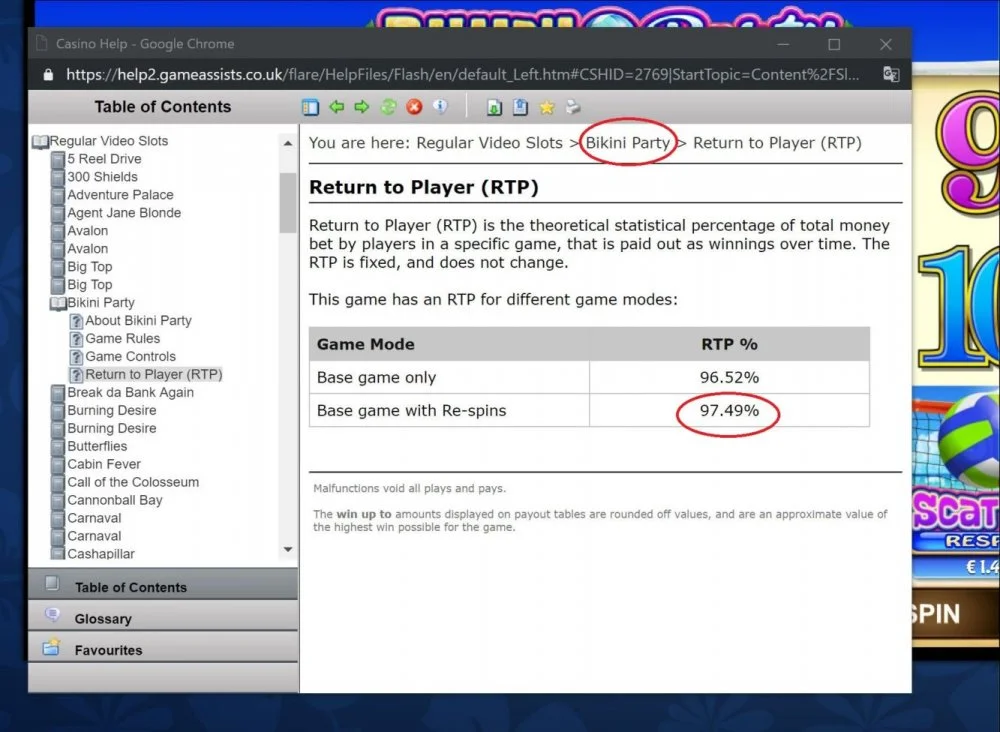Open the info bubble icon in the toolbar
The image size is (1000, 732).
pos(440,106)
